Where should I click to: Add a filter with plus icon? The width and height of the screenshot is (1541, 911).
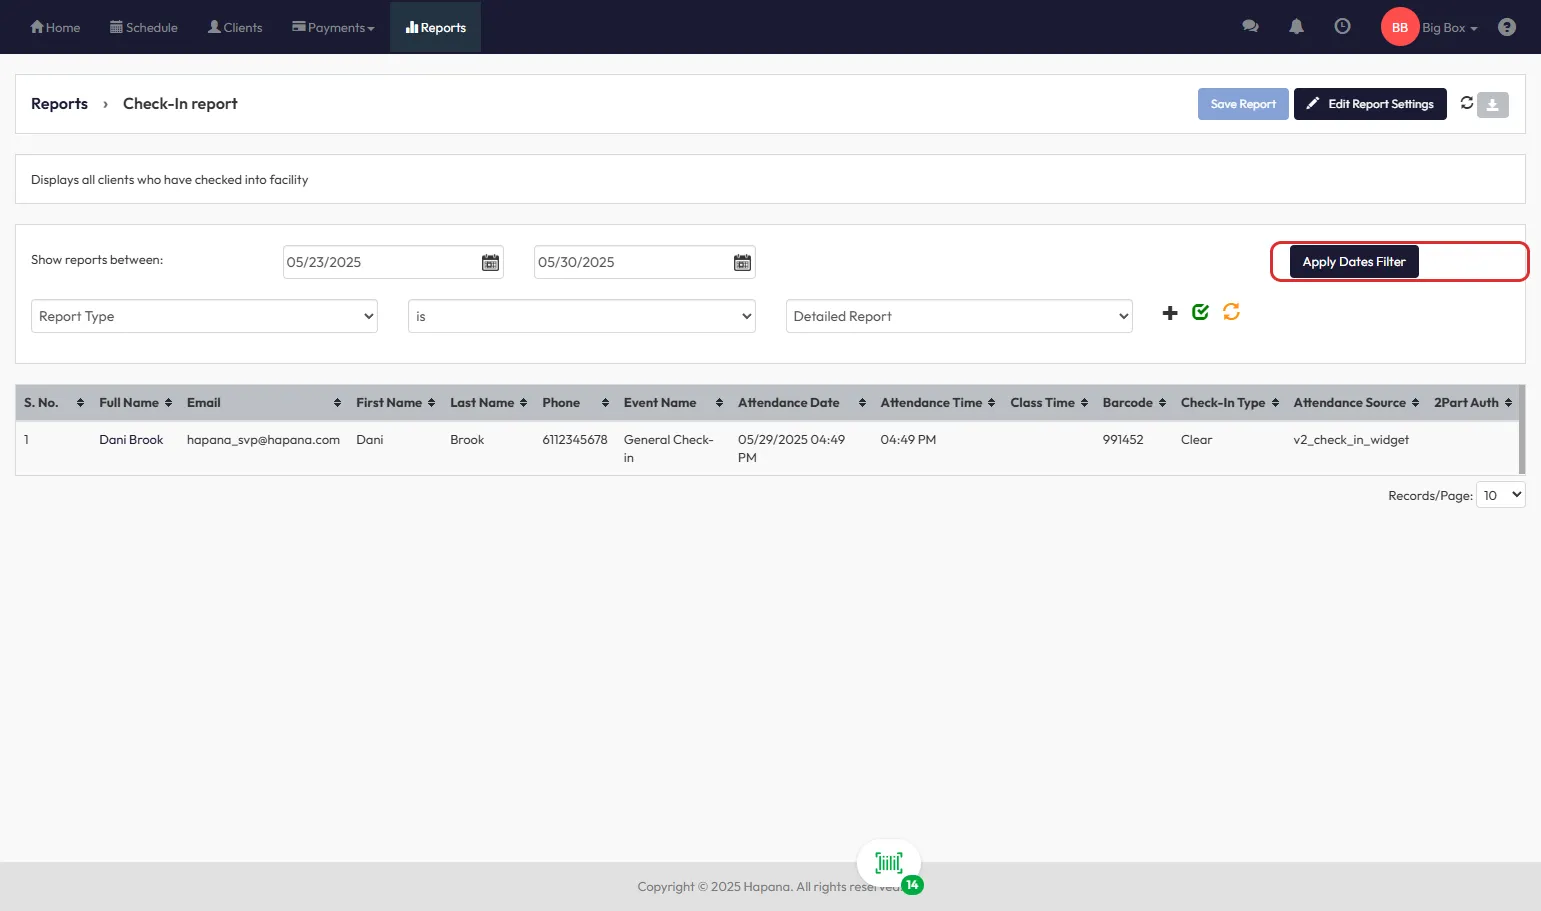click(x=1170, y=313)
